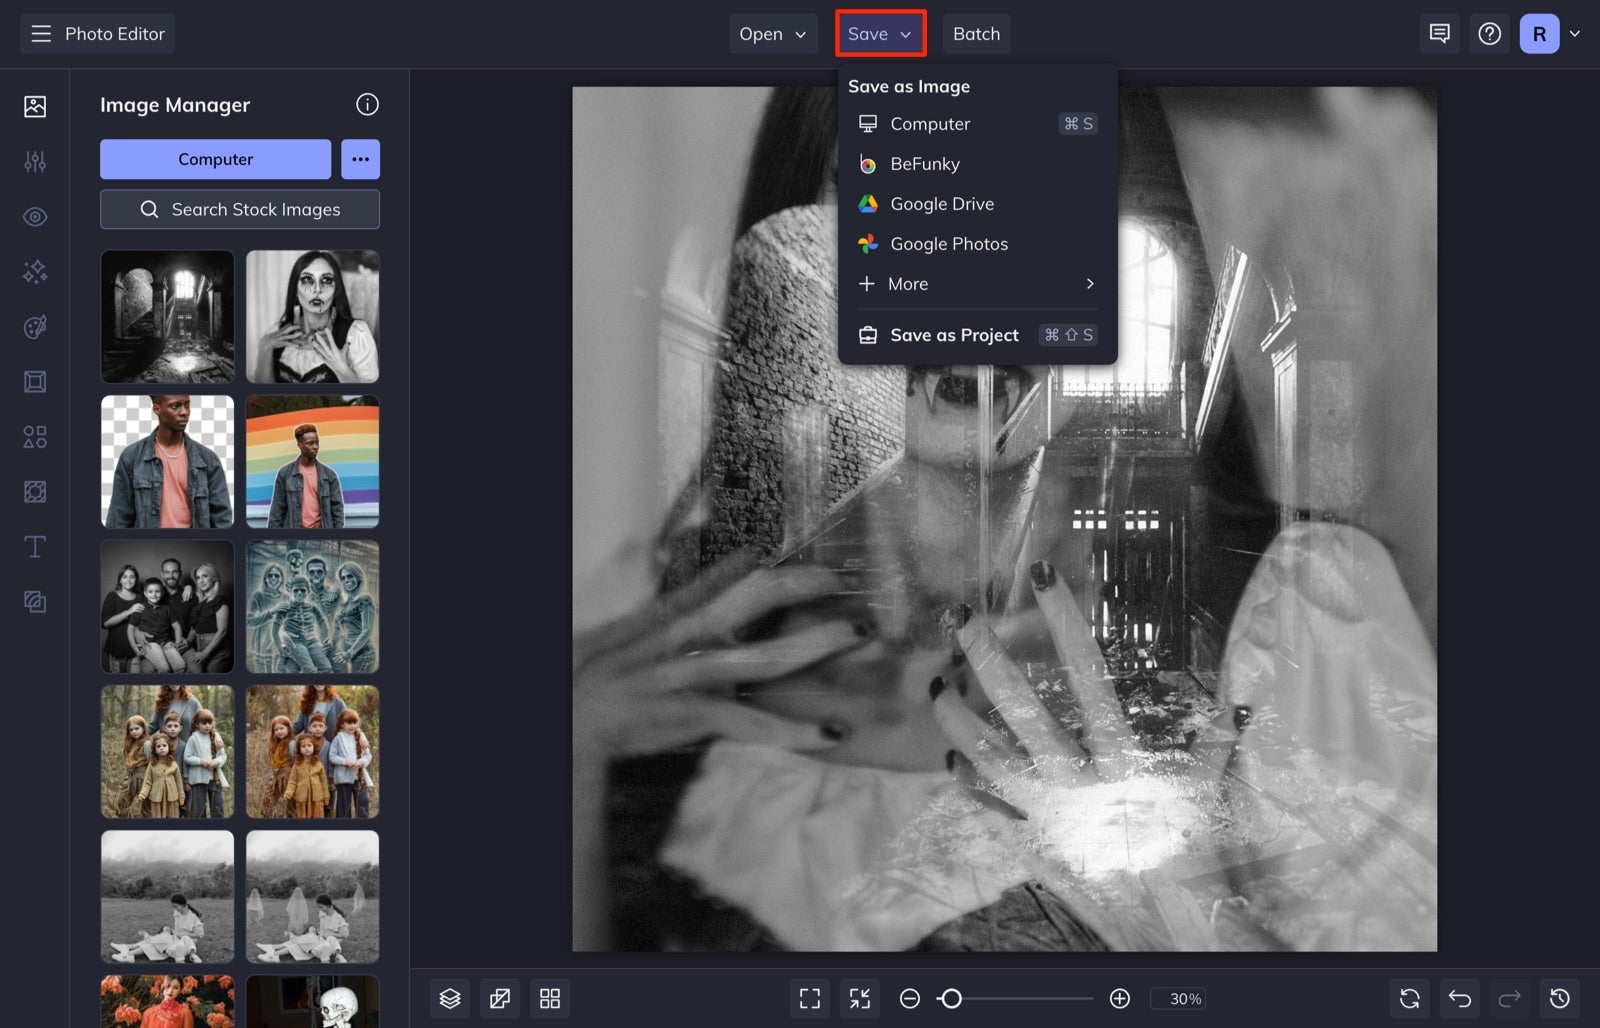Open the Effects panel
This screenshot has width=1600, height=1028.
pos(35,271)
